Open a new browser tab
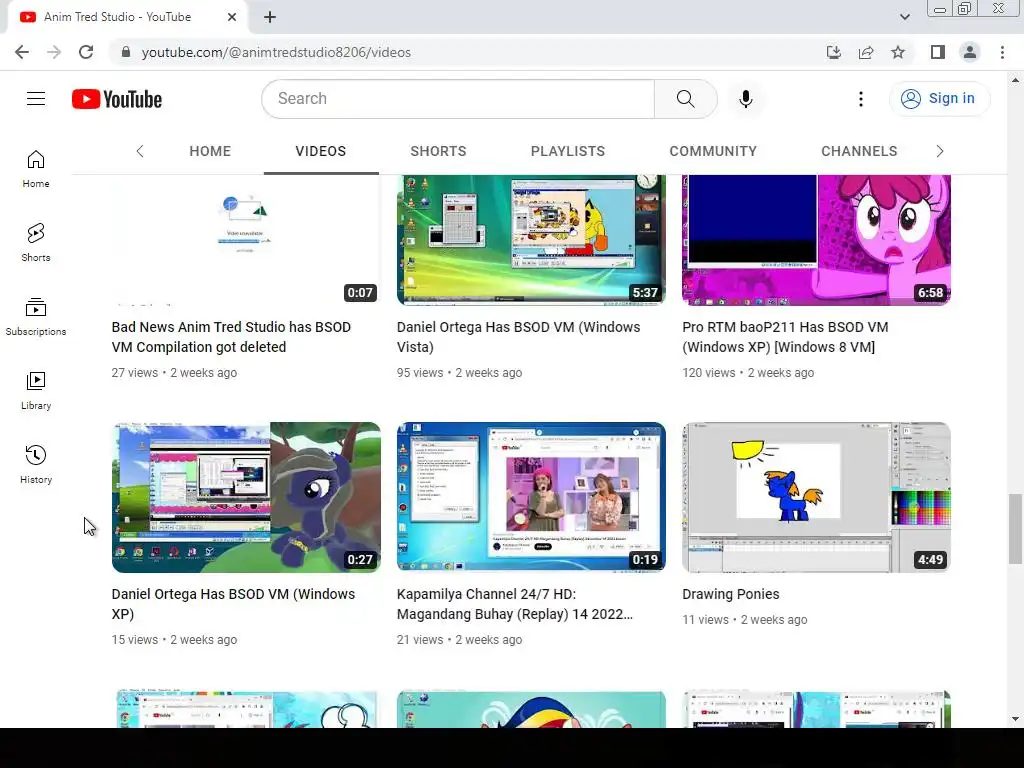This screenshot has width=1024, height=768. pos(270,17)
